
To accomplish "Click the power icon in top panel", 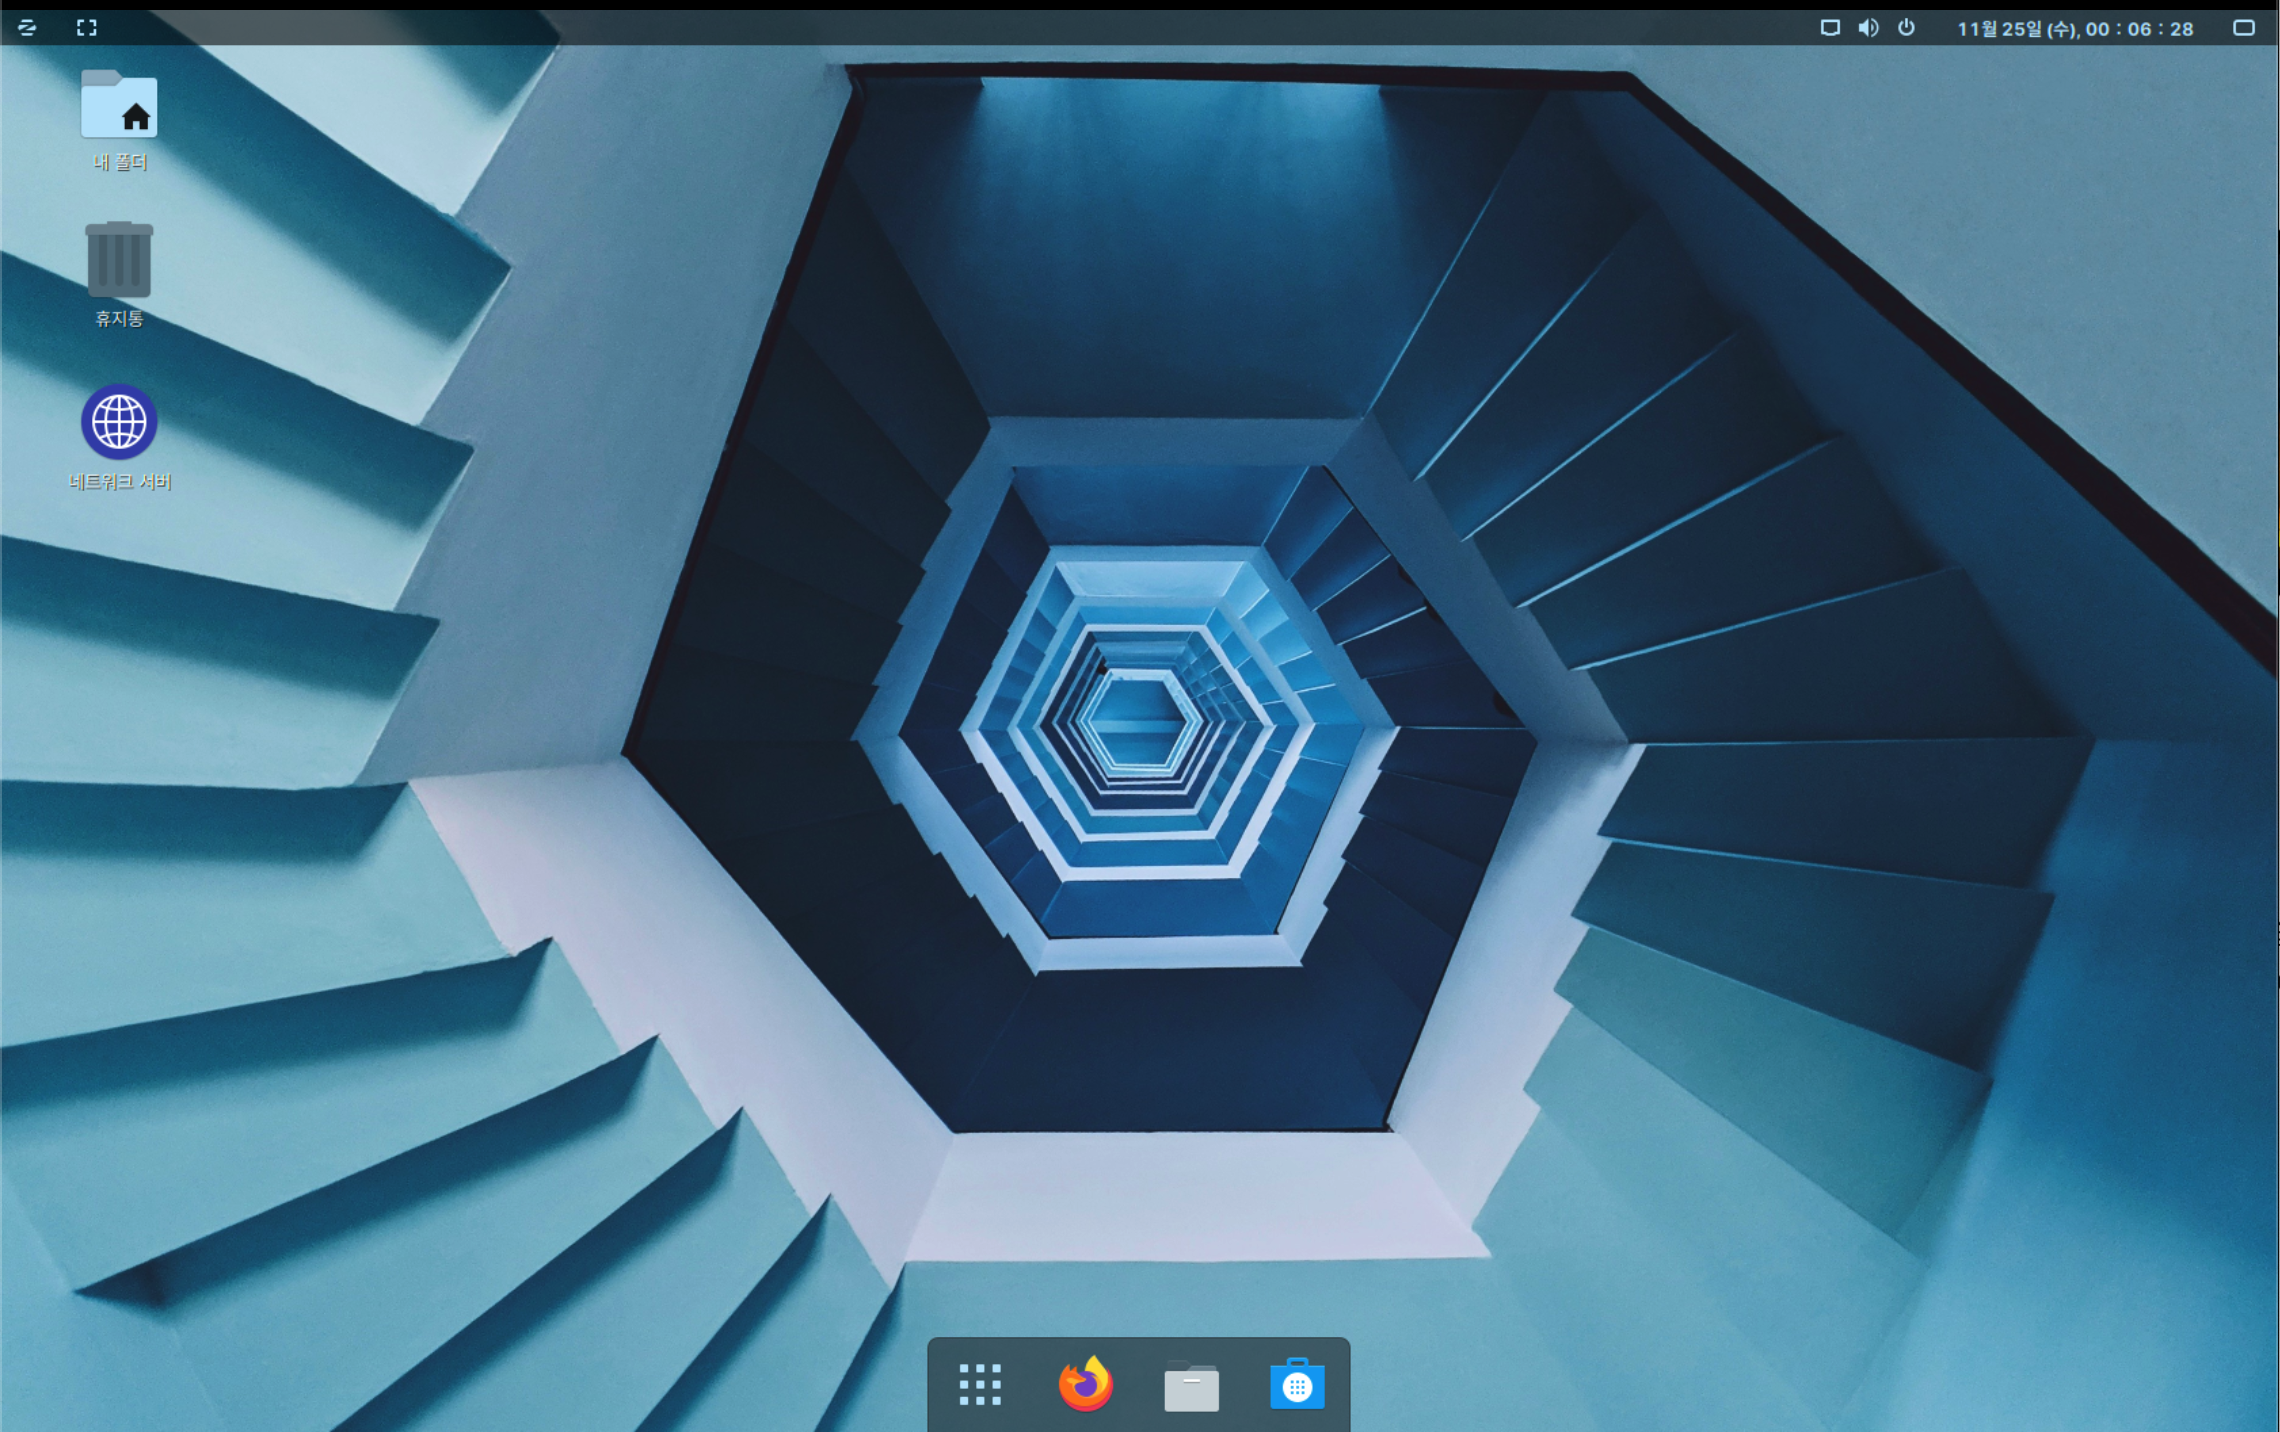I will (1906, 28).
